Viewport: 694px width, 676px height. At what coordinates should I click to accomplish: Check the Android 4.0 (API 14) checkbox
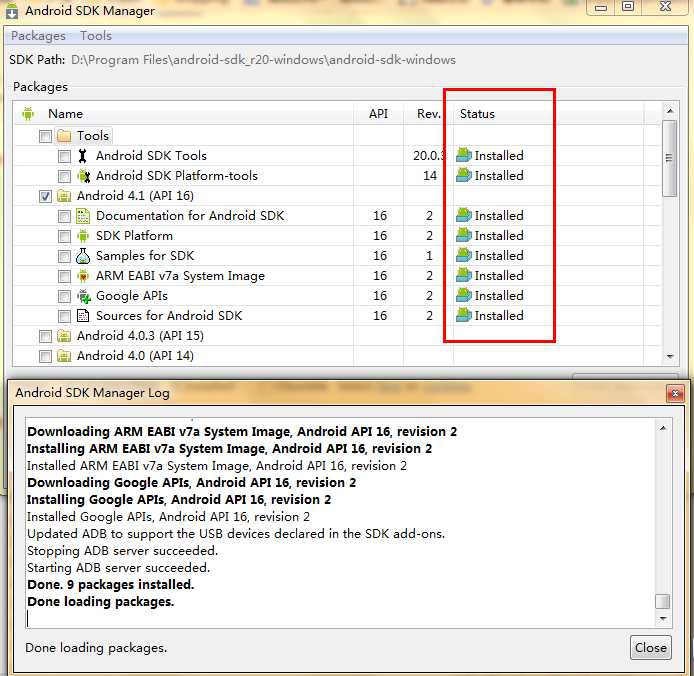point(45,356)
